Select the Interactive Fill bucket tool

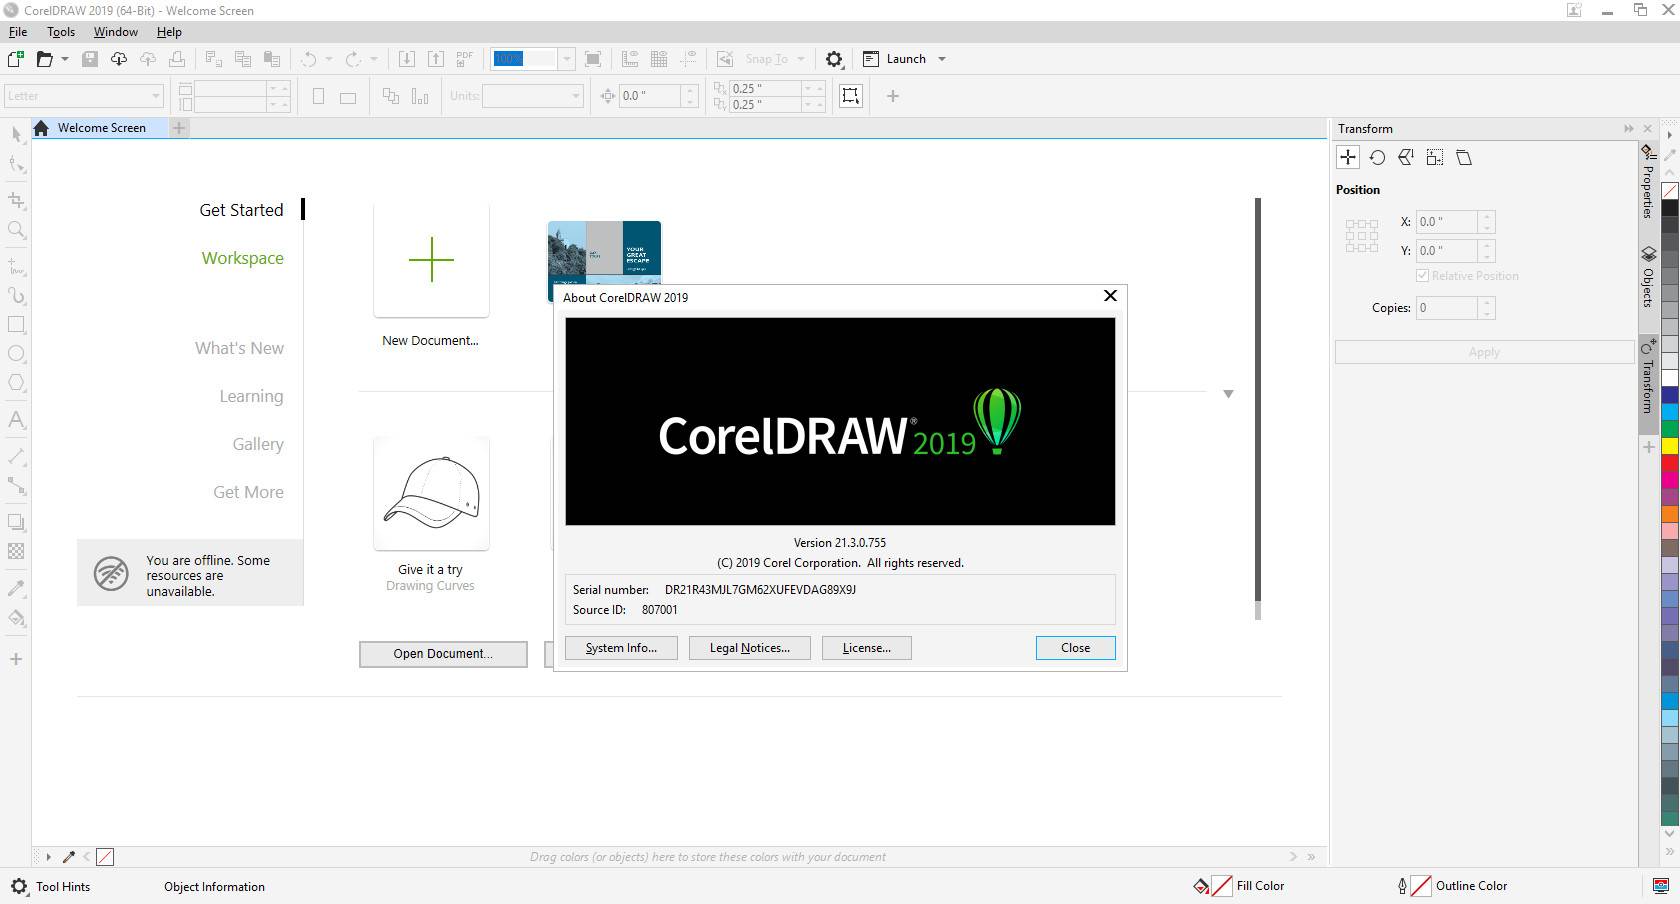(x=16, y=617)
